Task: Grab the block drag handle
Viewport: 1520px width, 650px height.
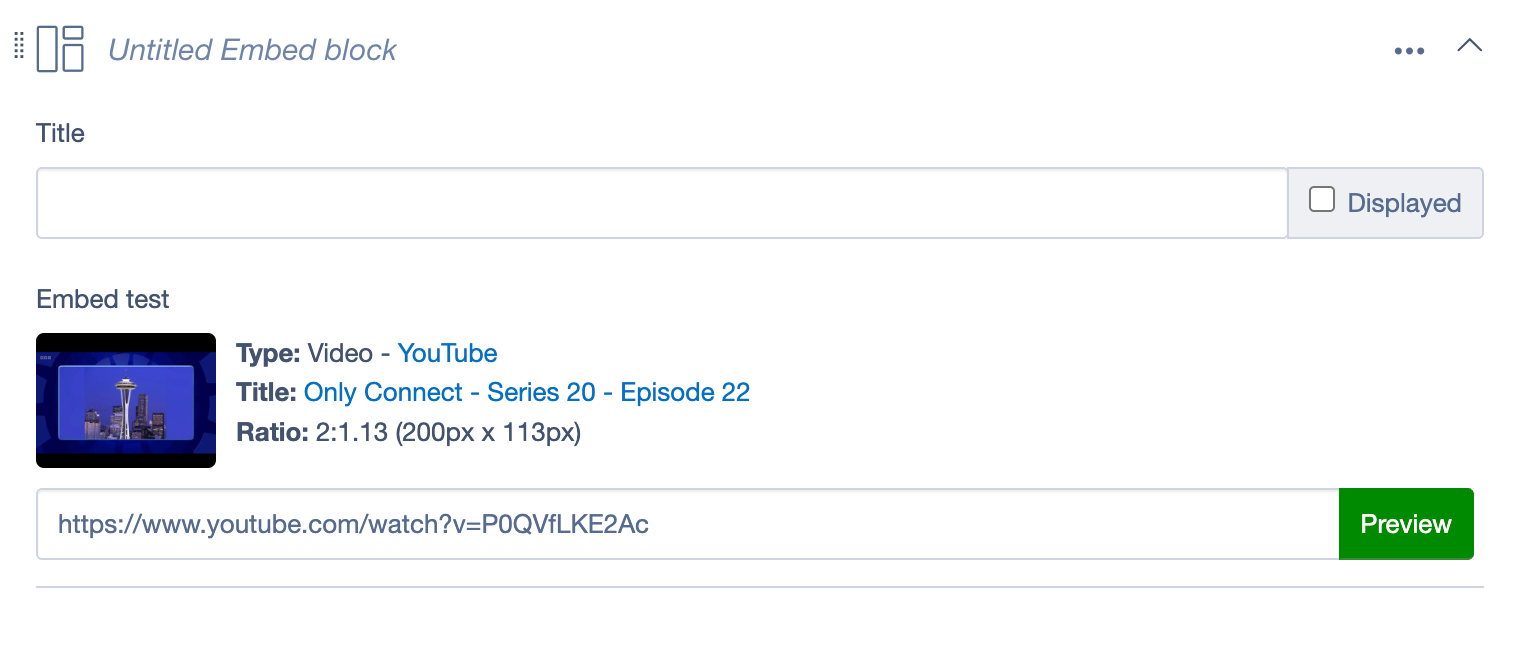Action: coord(18,47)
